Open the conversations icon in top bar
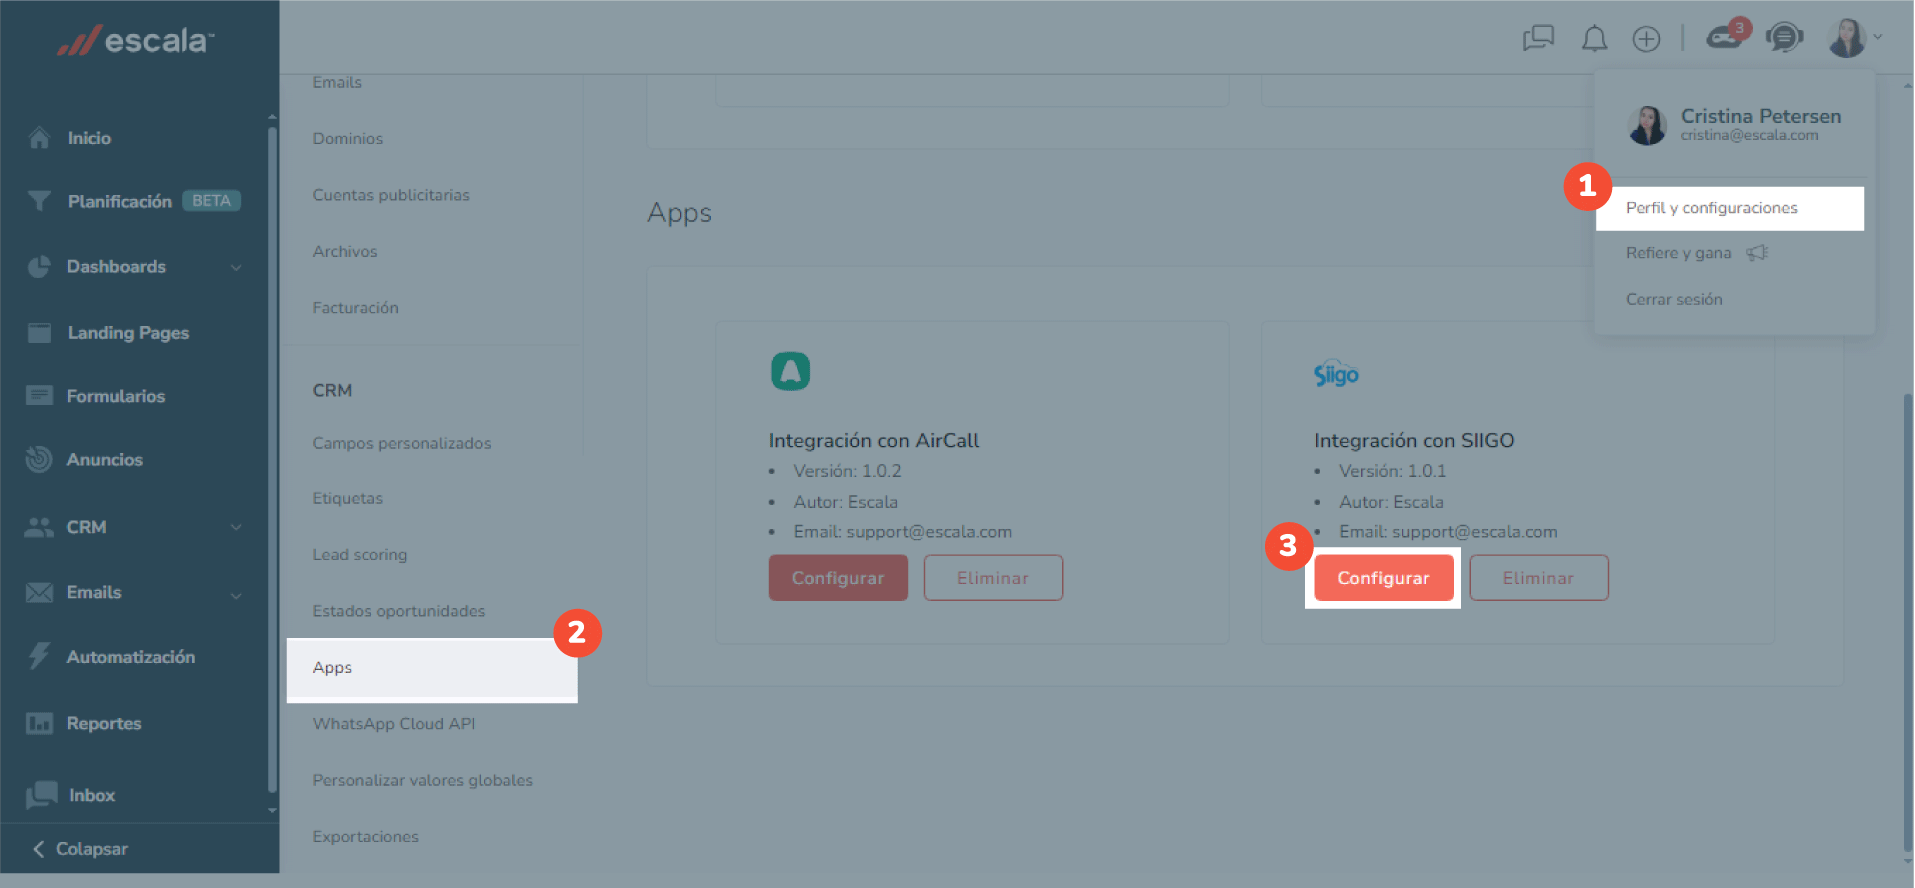This screenshot has width=1915, height=888. pos(1538,39)
